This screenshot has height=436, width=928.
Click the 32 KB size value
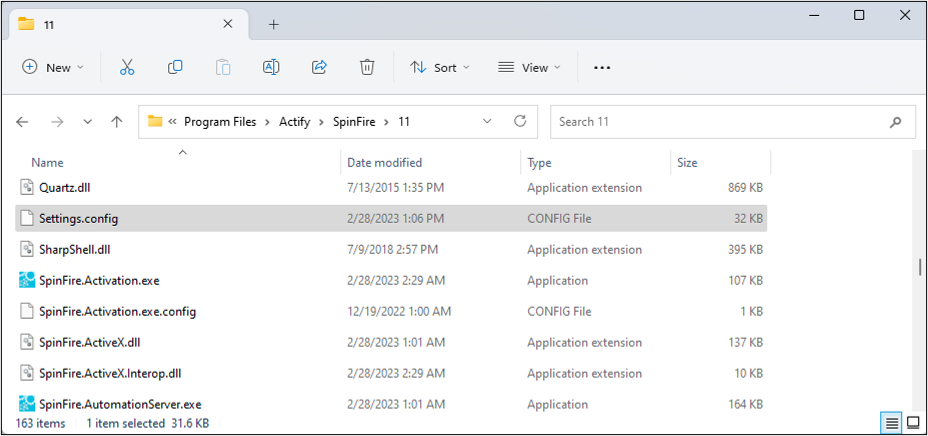point(748,218)
